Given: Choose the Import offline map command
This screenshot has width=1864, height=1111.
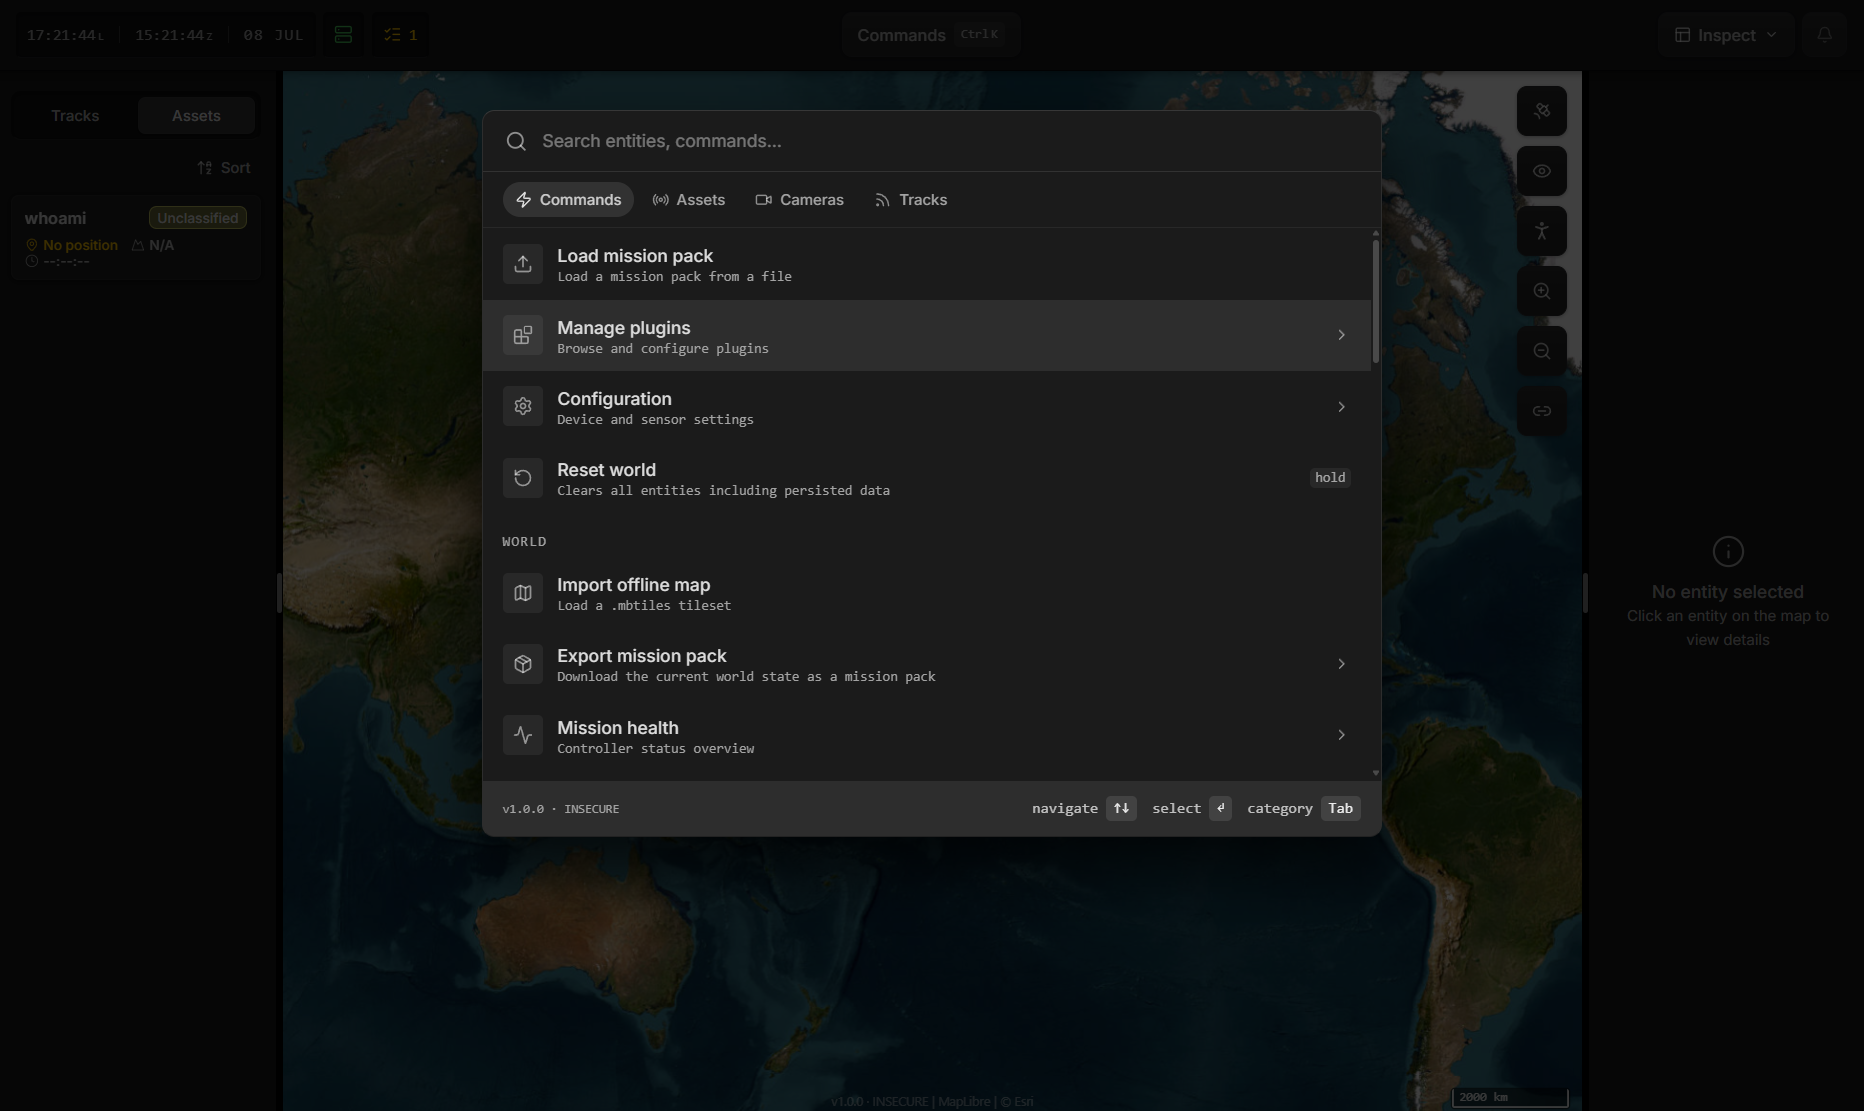Looking at the screenshot, I should (x=927, y=593).
